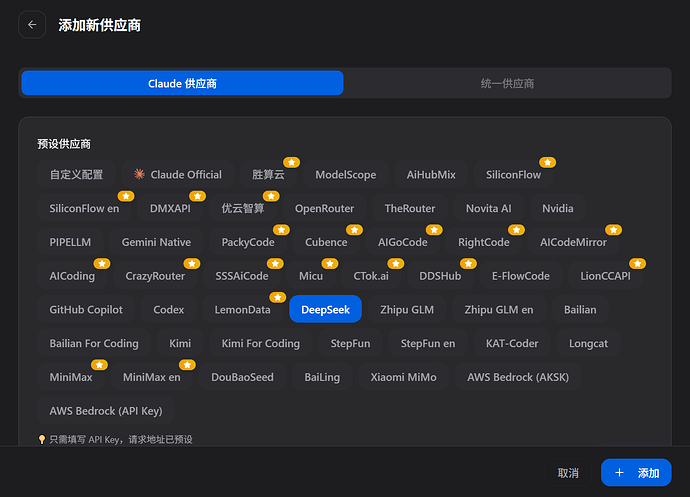Select RightCode provider
Screen dimensions: 690x497
(x=484, y=242)
